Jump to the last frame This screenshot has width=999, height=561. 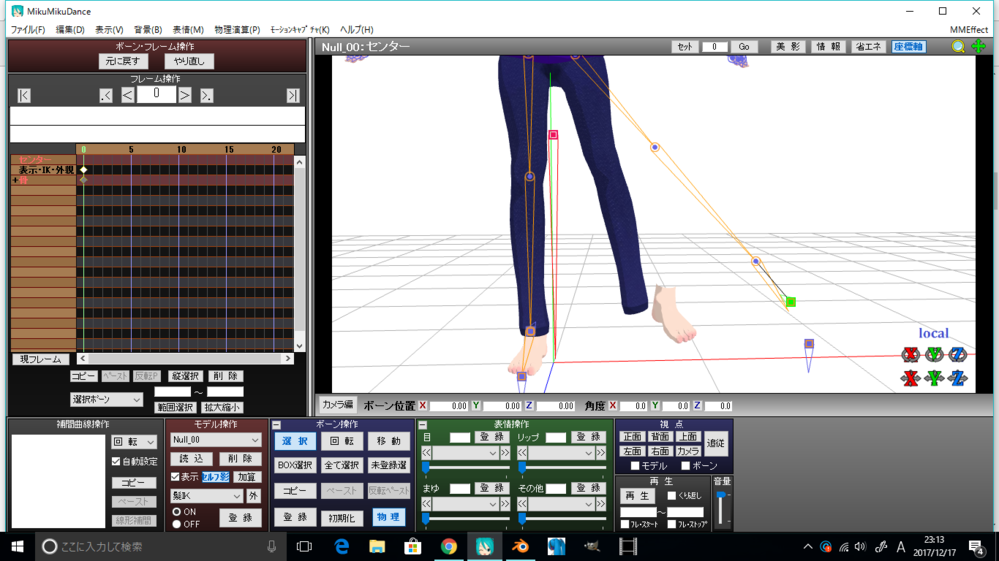(292, 95)
